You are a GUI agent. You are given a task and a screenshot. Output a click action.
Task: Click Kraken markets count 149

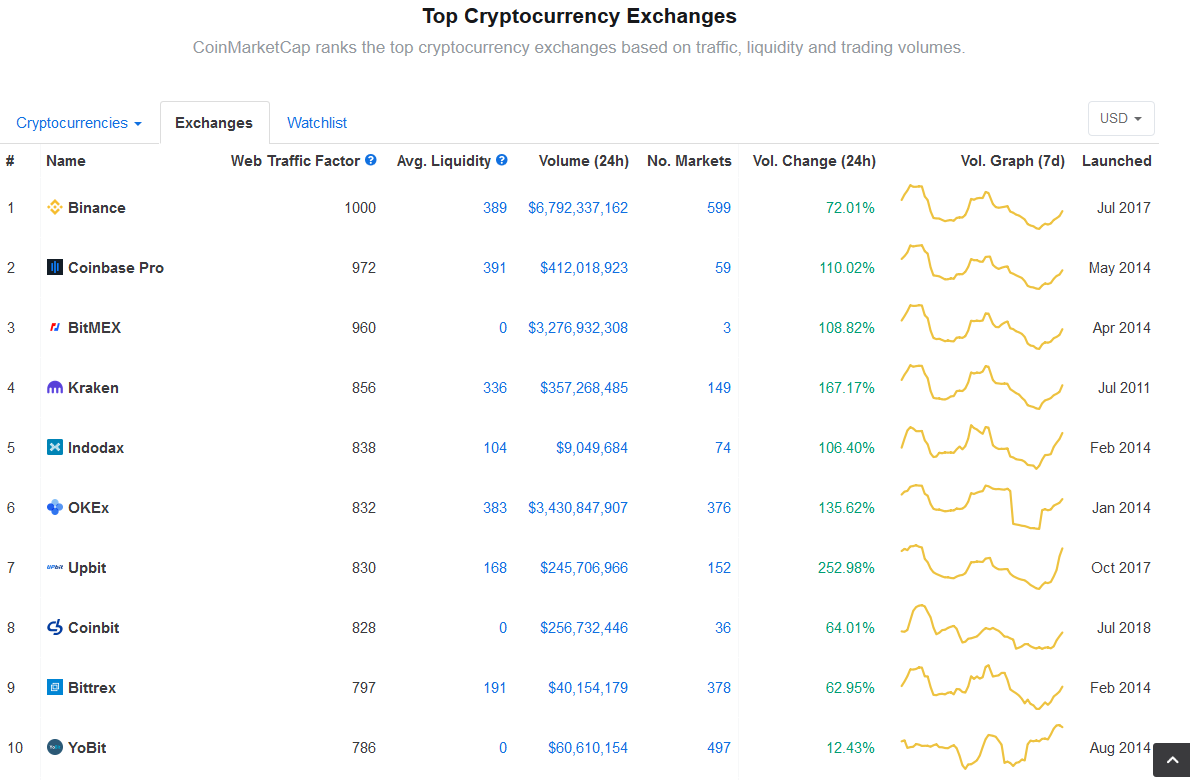(719, 388)
